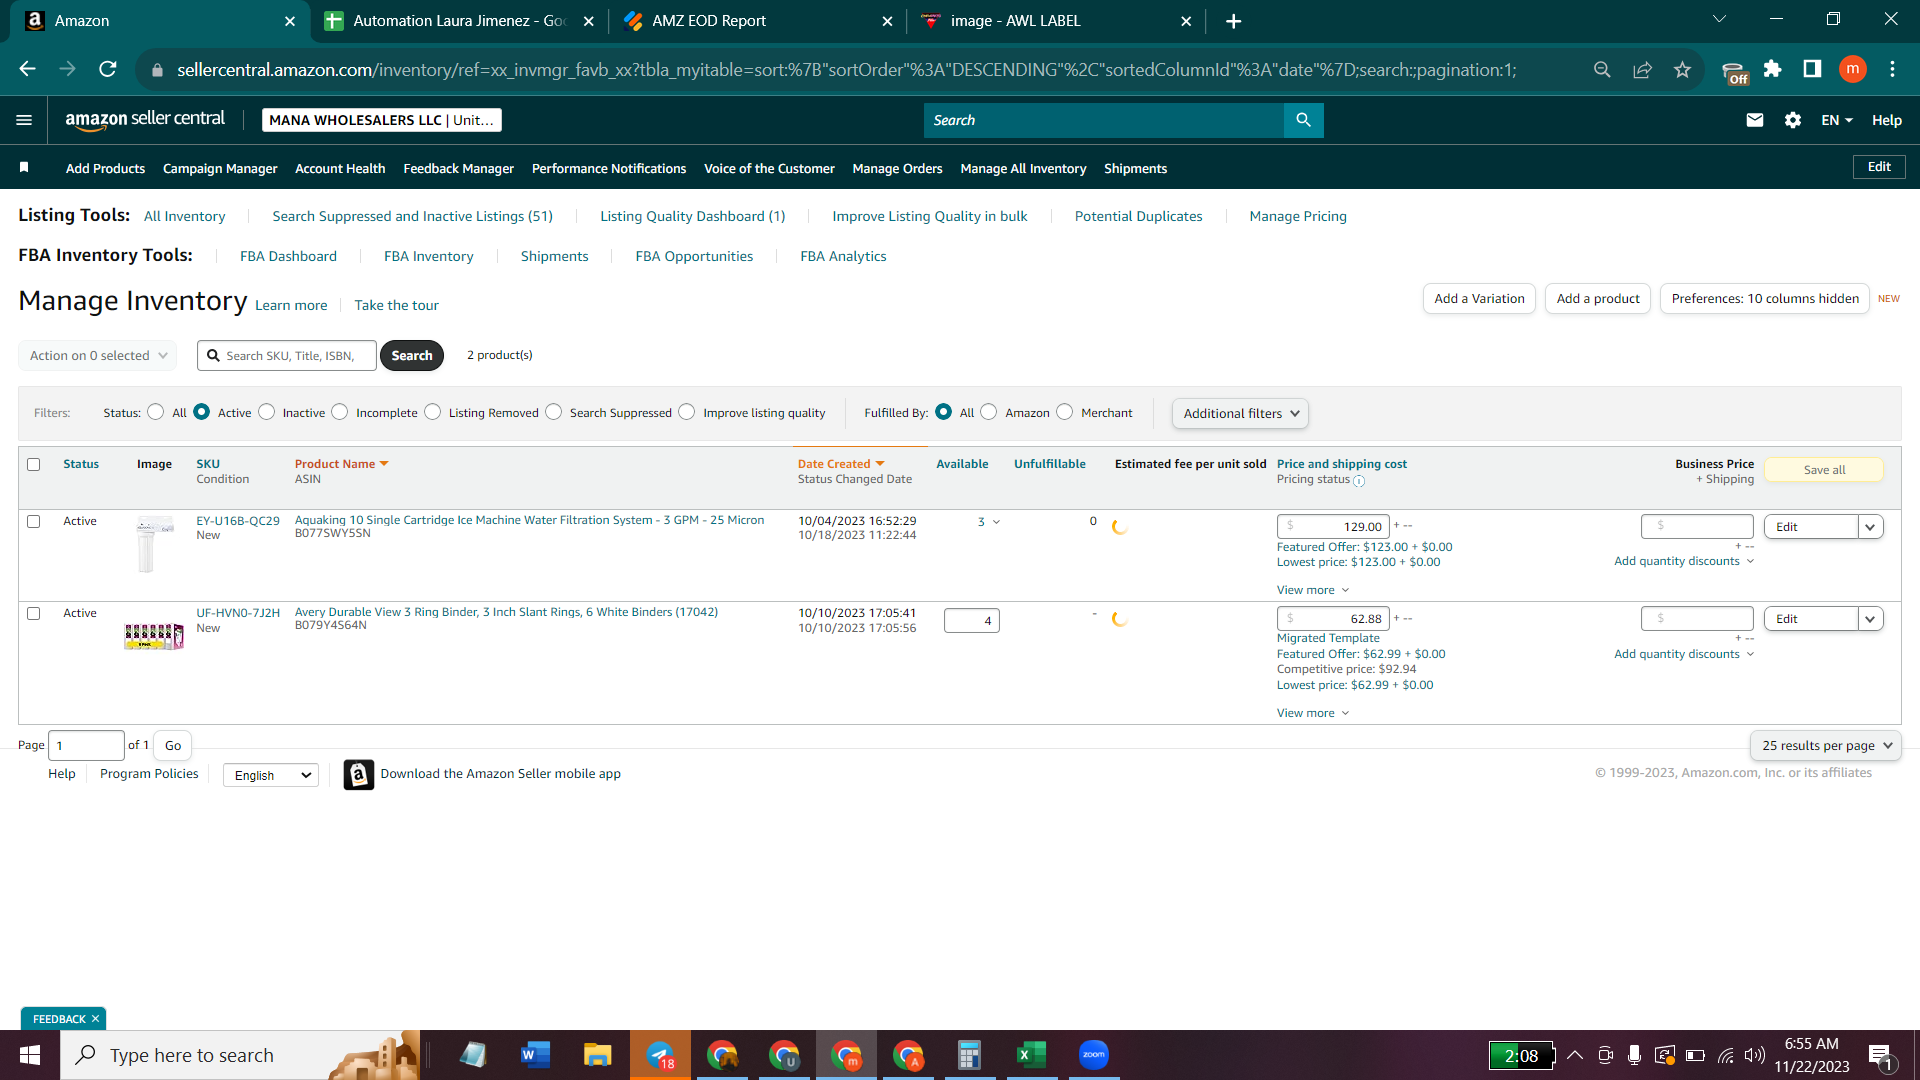Expand Add quantity discounts for Aquaking row
This screenshot has height=1080, width=1920.
(x=1684, y=561)
